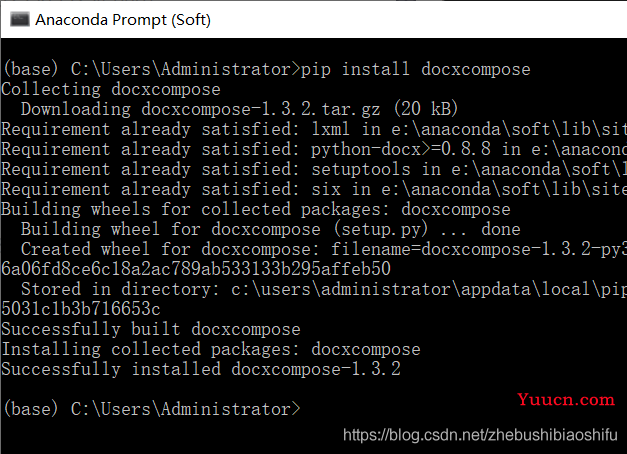
Task: Click the pip install docxcompose command line
Action: click(266, 69)
